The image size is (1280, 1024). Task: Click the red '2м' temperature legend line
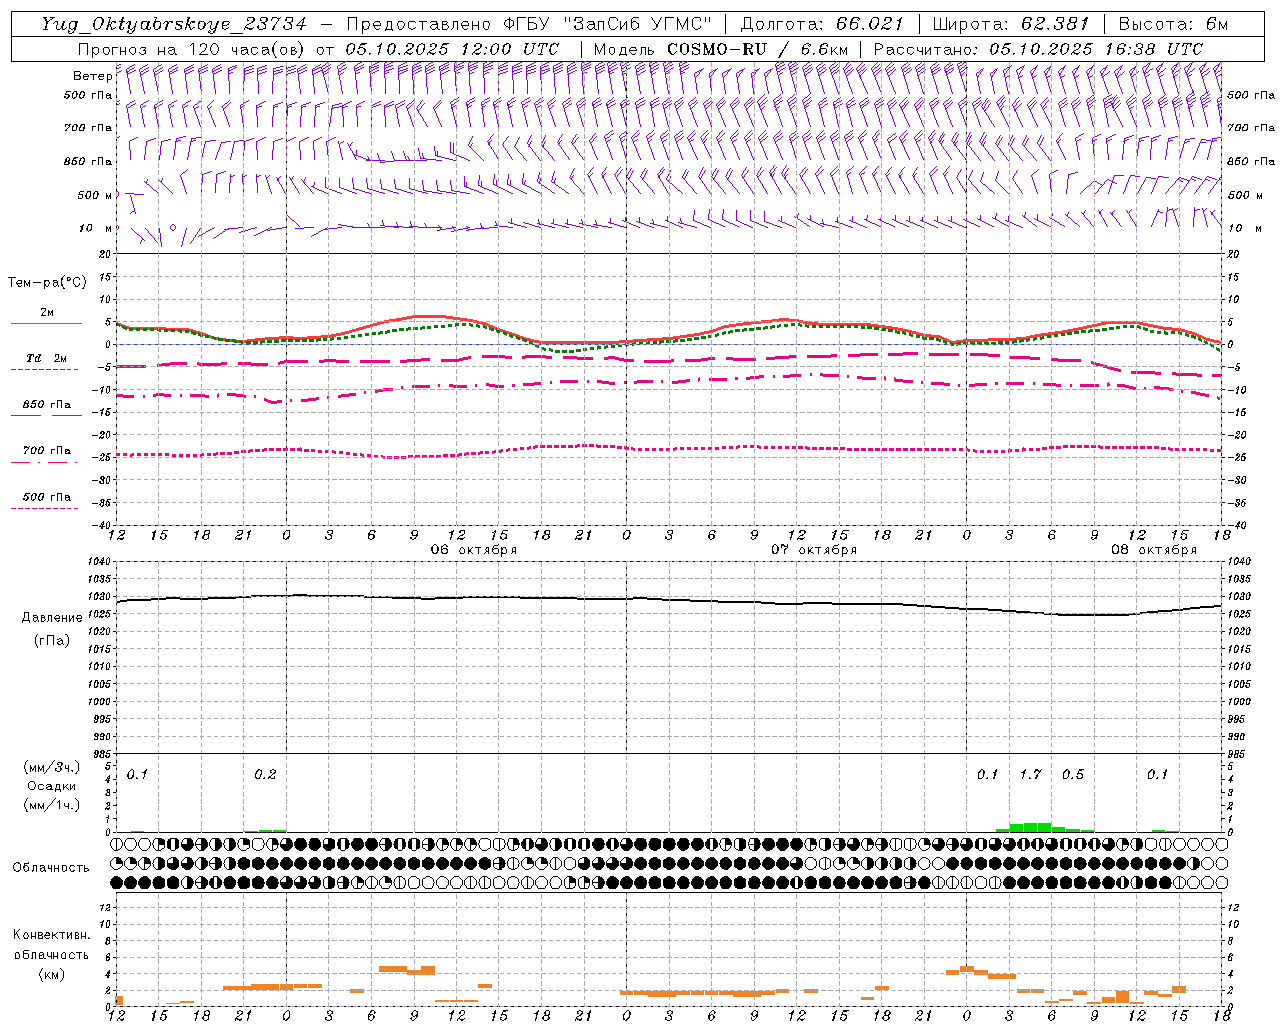point(46,323)
